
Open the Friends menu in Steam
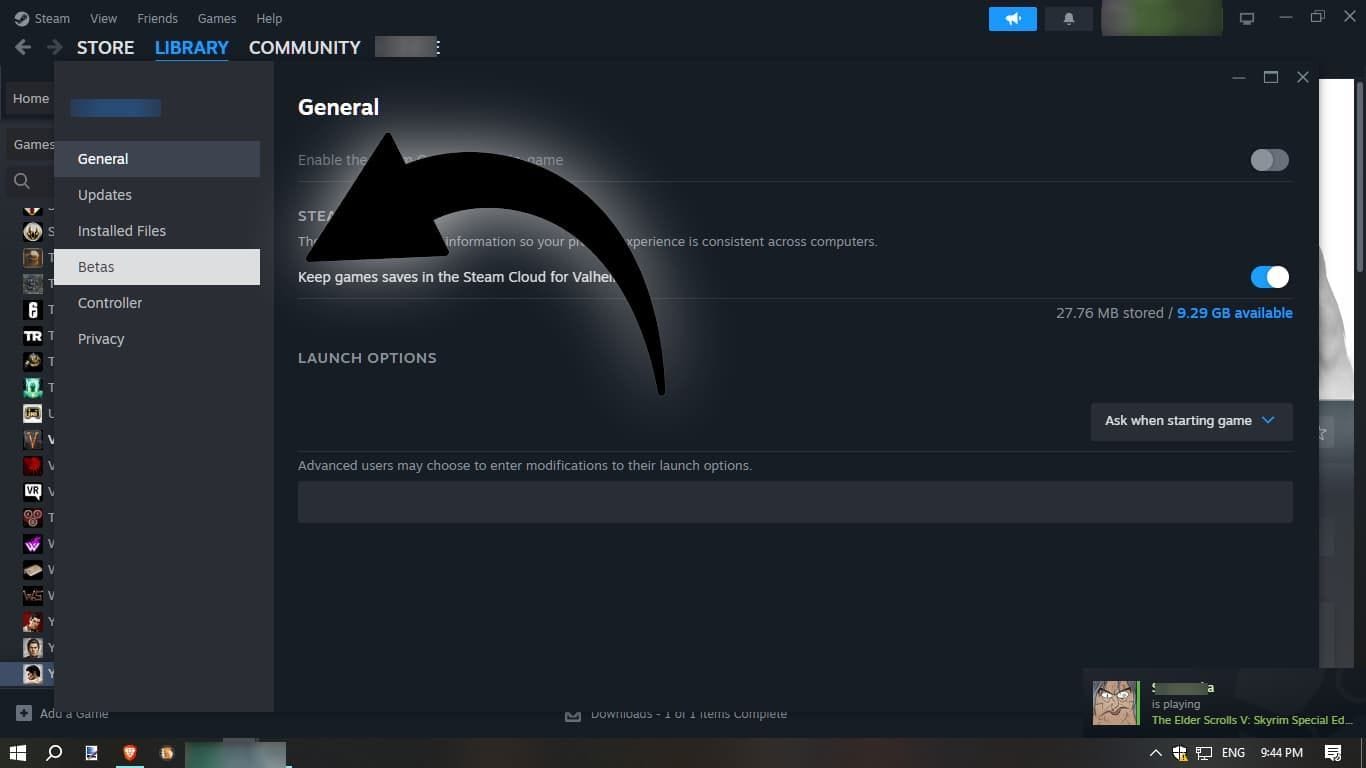pyautogui.click(x=157, y=18)
